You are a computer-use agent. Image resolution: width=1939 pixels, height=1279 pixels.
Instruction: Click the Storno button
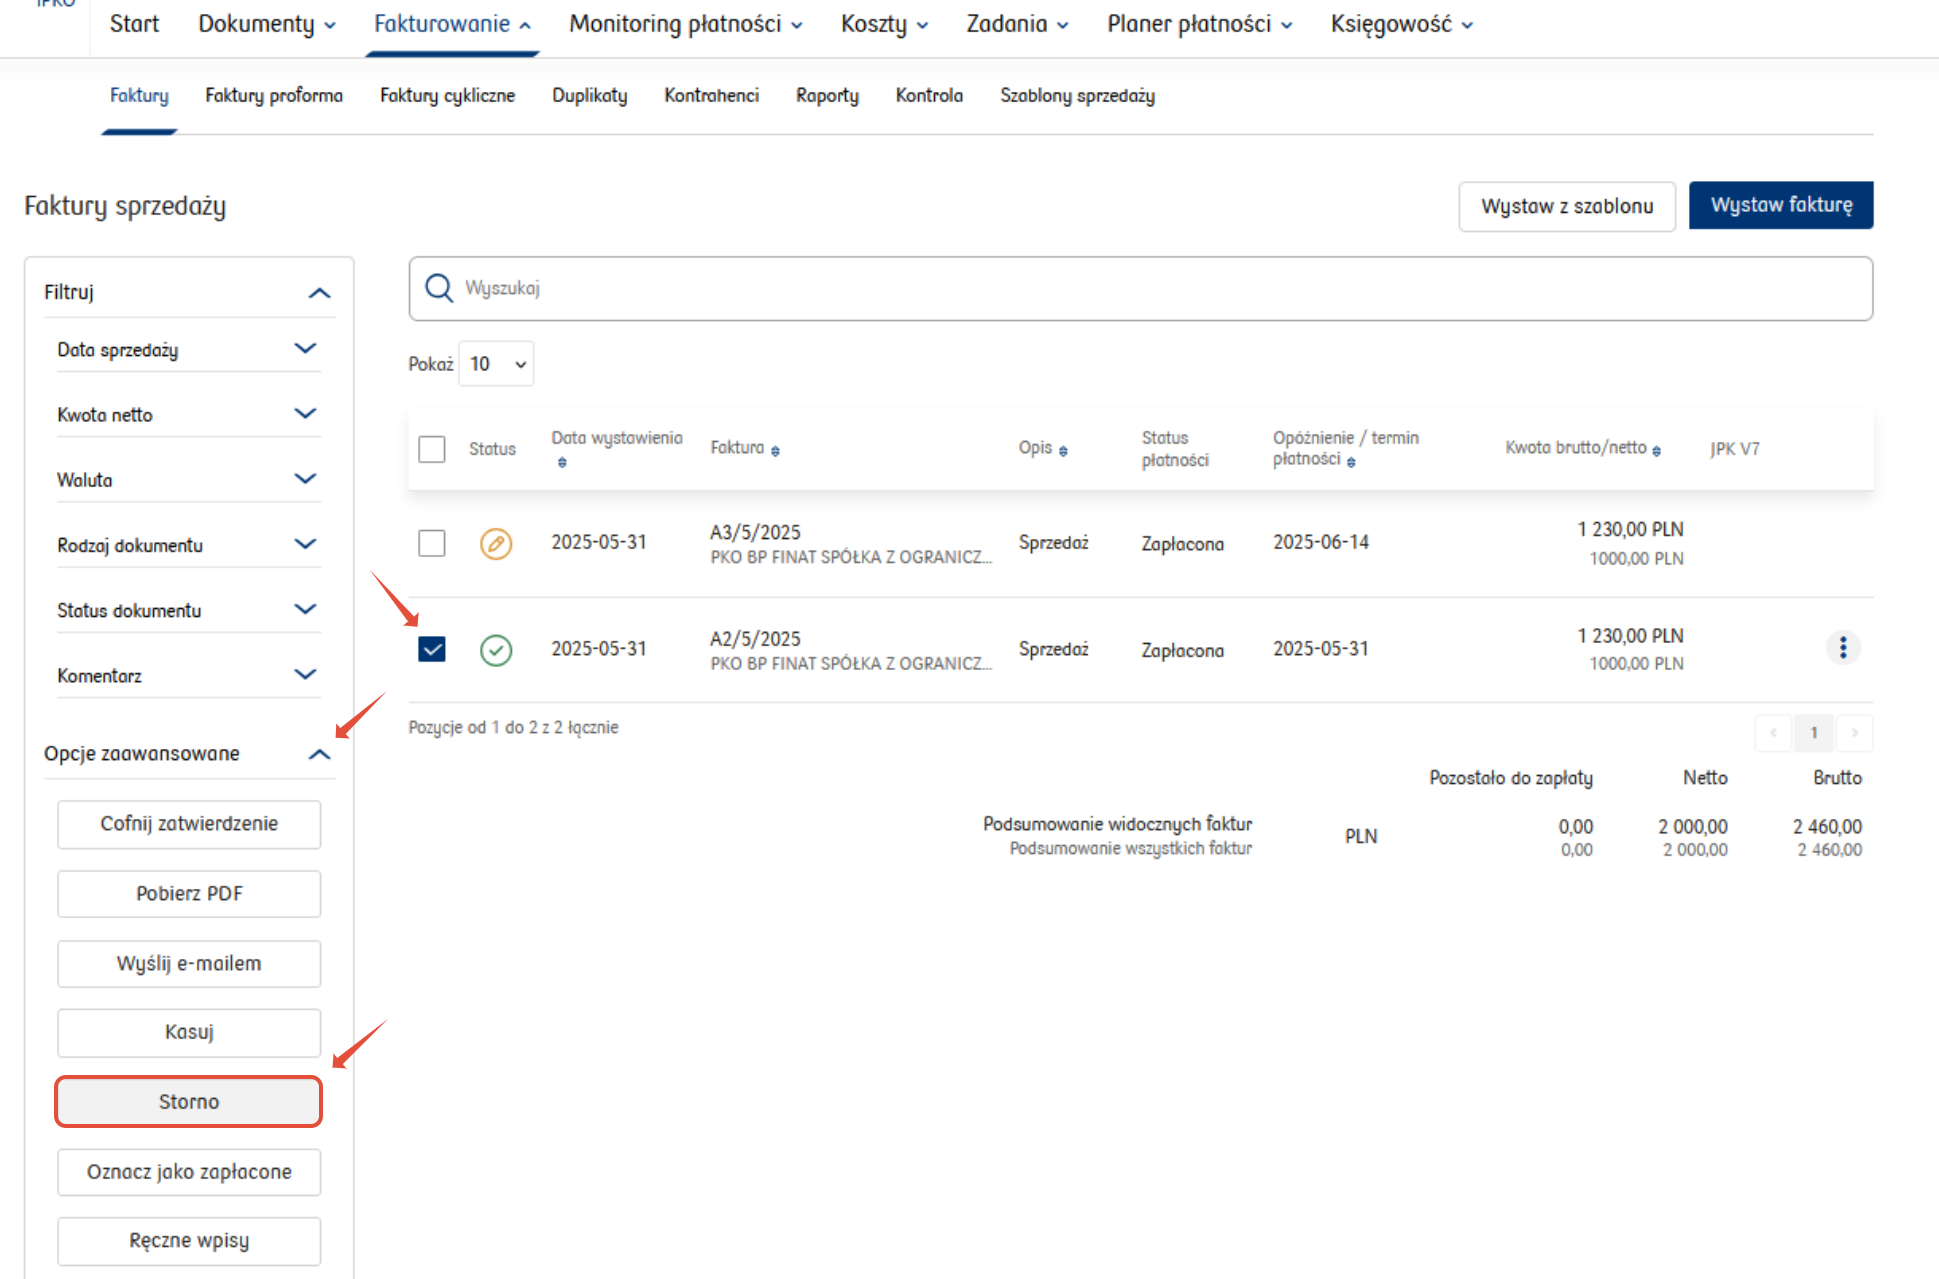tap(189, 1102)
